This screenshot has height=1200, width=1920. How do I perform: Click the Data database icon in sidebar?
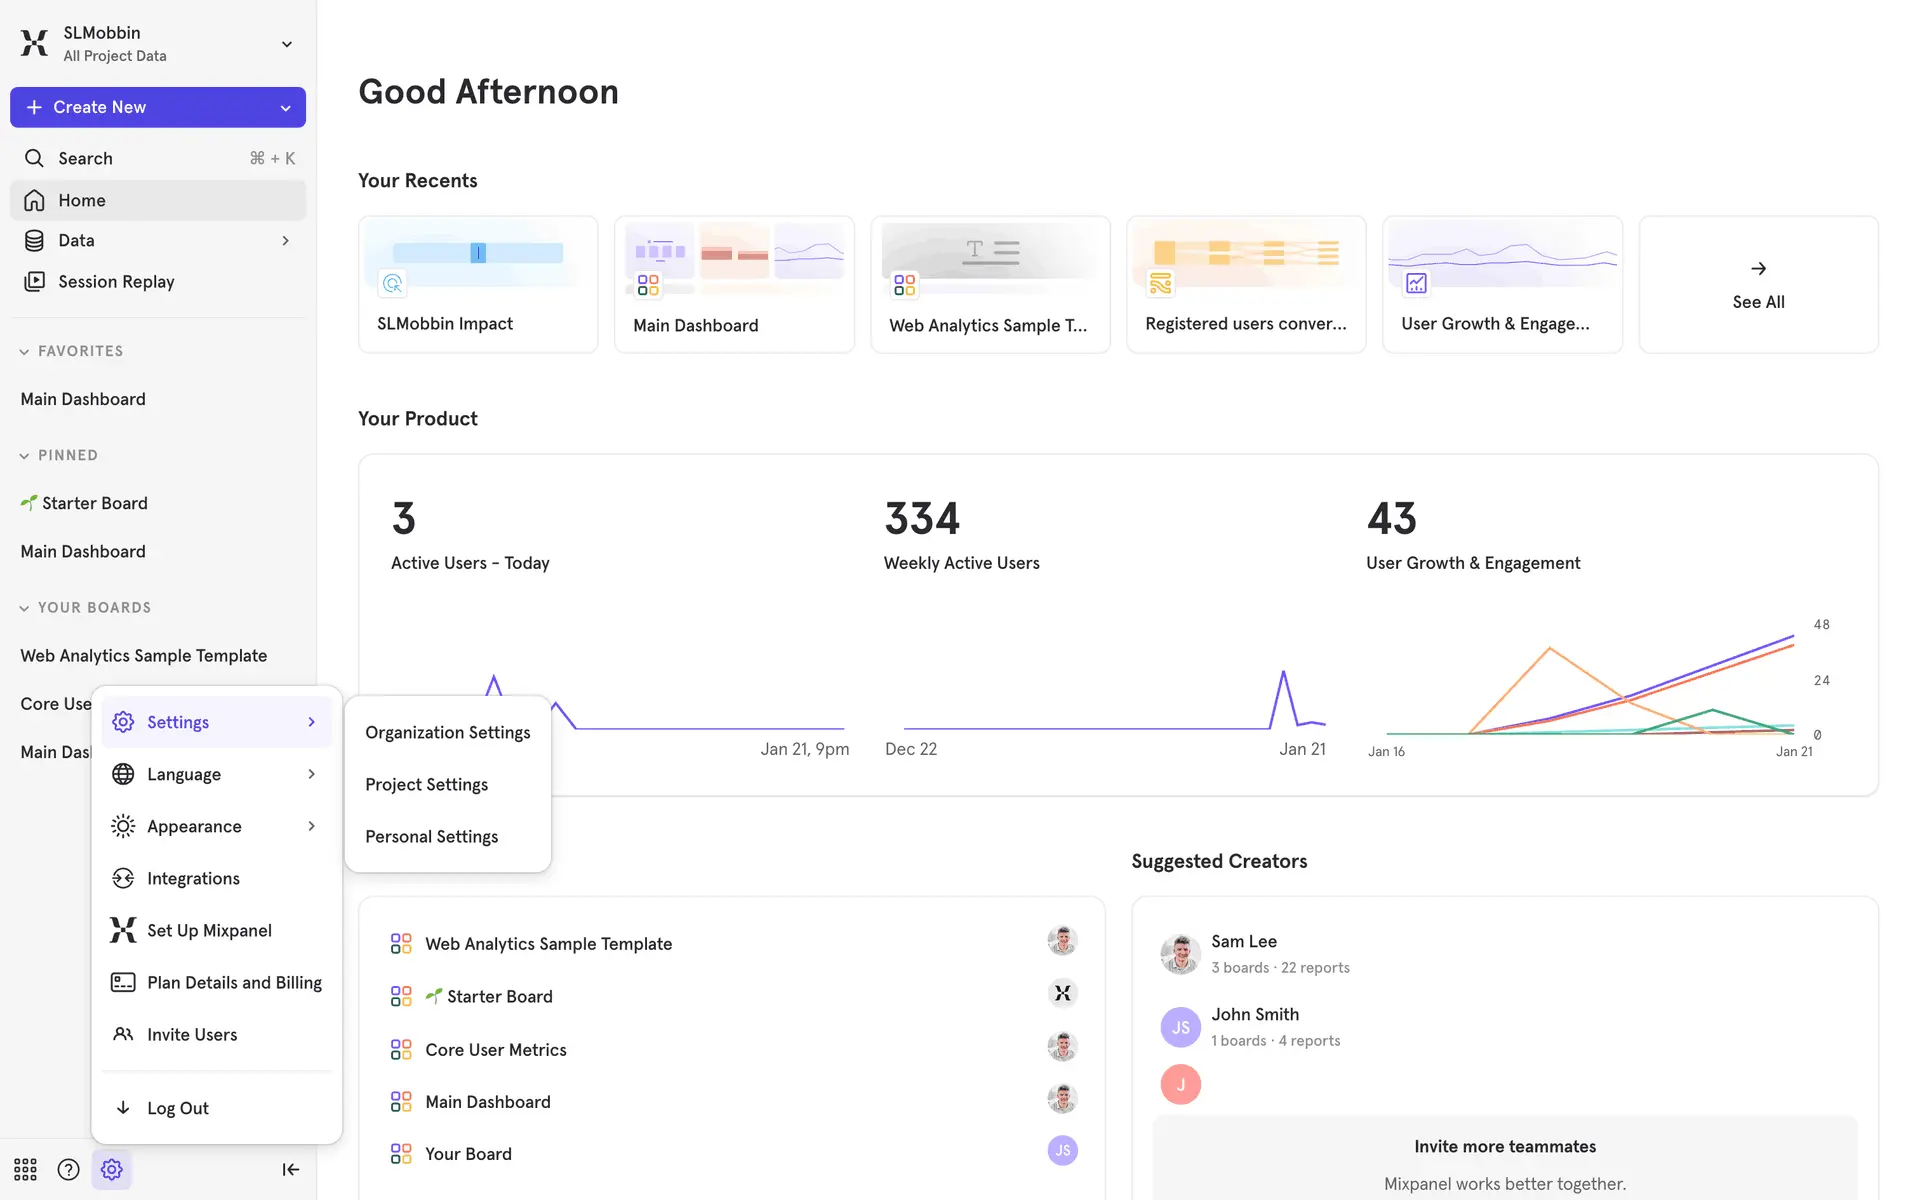tap(34, 241)
